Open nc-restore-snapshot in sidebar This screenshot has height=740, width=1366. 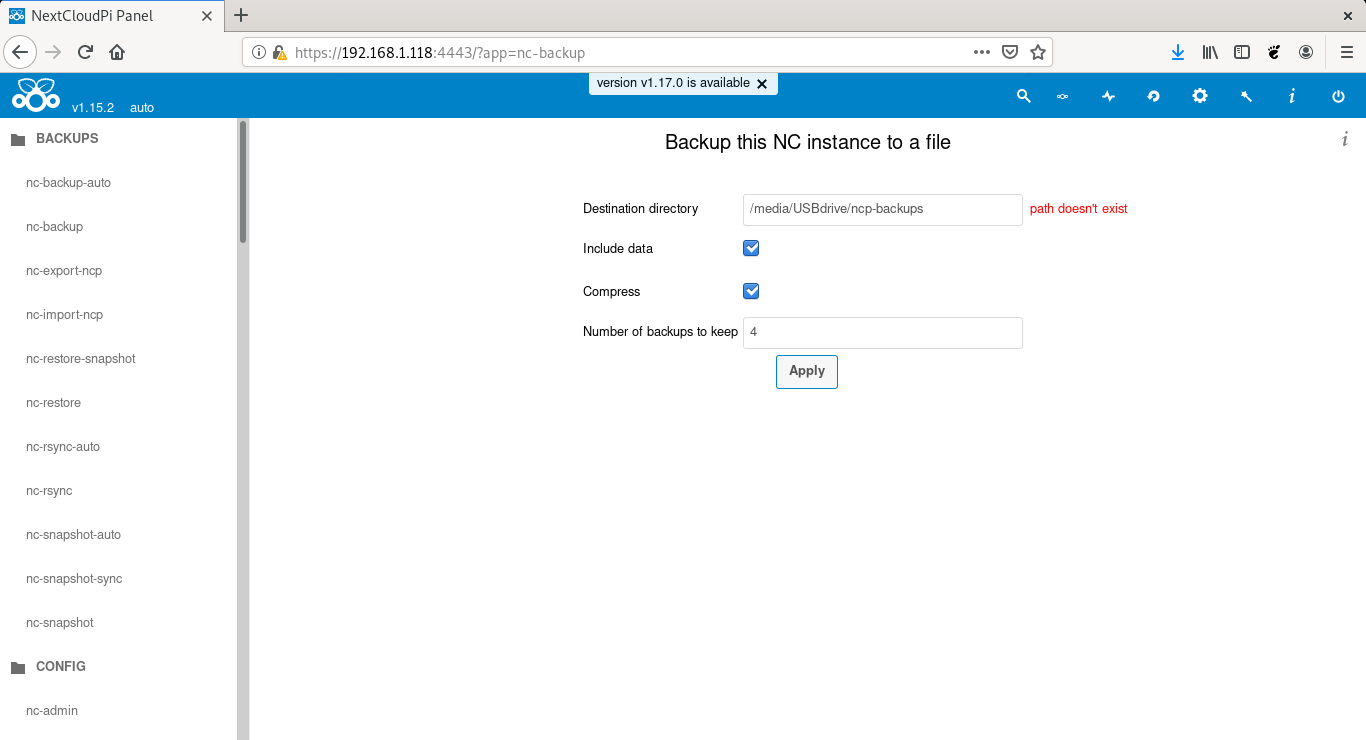(80, 359)
